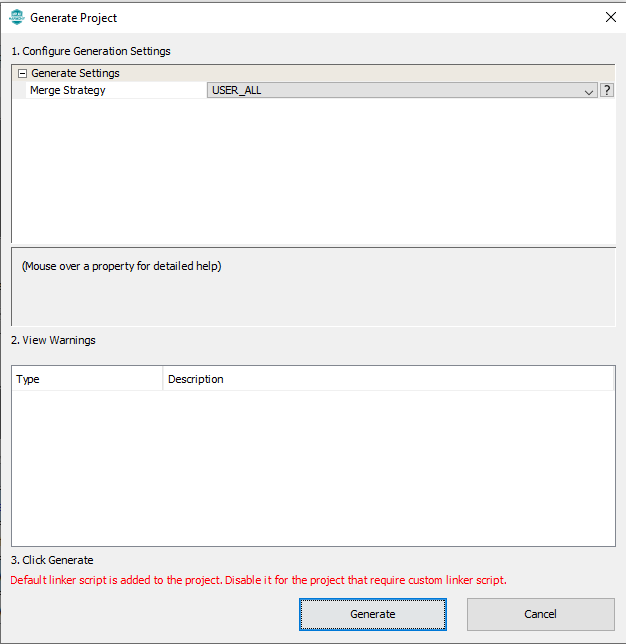The image size is (626, 644).
Task: Select the Merge Strategy property label
Action: point(67,90)
